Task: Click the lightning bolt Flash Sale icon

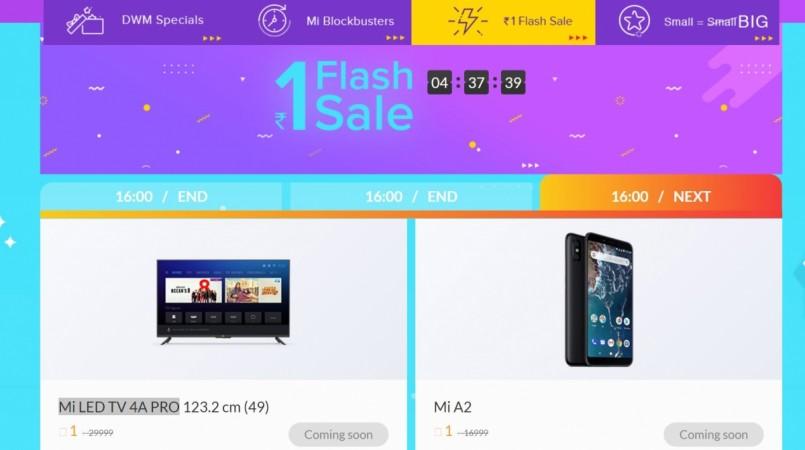Action: 468,21
